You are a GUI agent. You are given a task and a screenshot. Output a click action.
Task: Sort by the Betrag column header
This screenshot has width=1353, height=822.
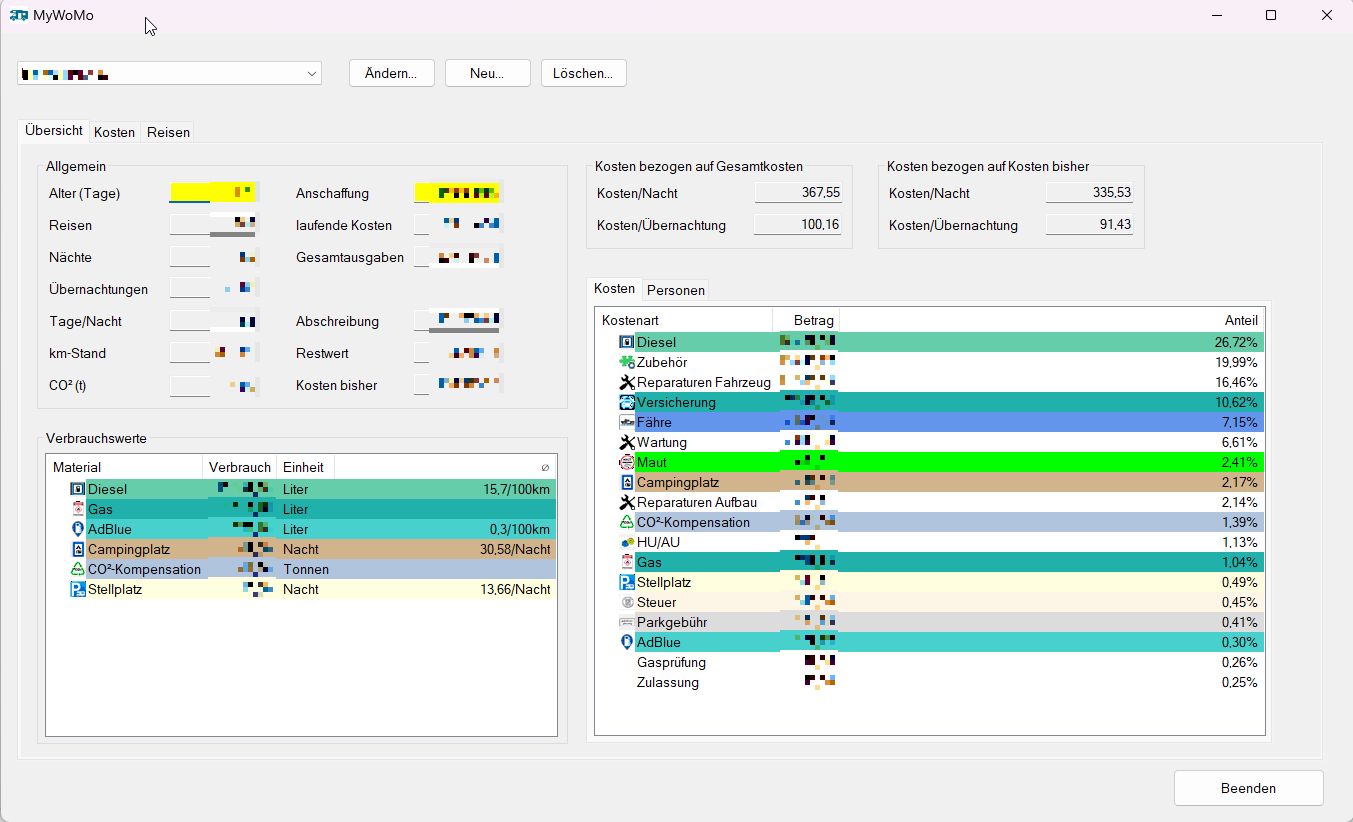tap(806, 320)
